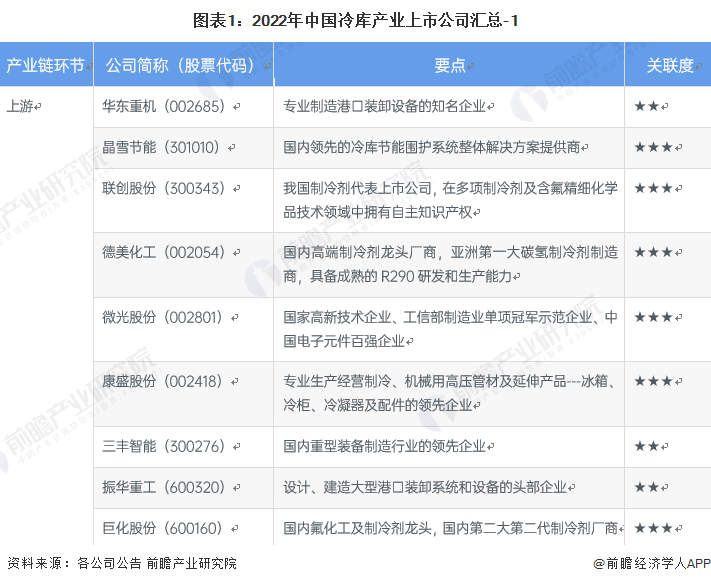711x584 pixels.
Task: Click the @前瞻经济学人APP credit text
Action: (x=652, y=564)
